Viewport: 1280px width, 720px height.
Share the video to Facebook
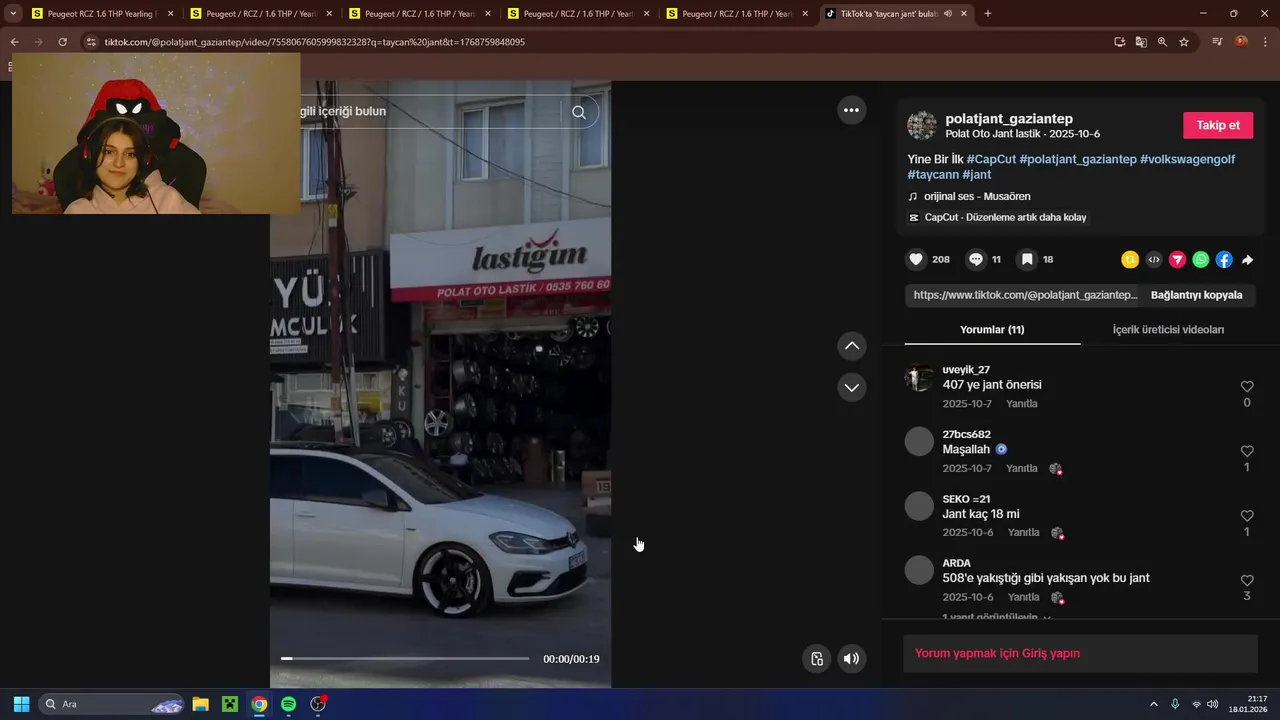pyautogui.click(x=1224, y=260)
